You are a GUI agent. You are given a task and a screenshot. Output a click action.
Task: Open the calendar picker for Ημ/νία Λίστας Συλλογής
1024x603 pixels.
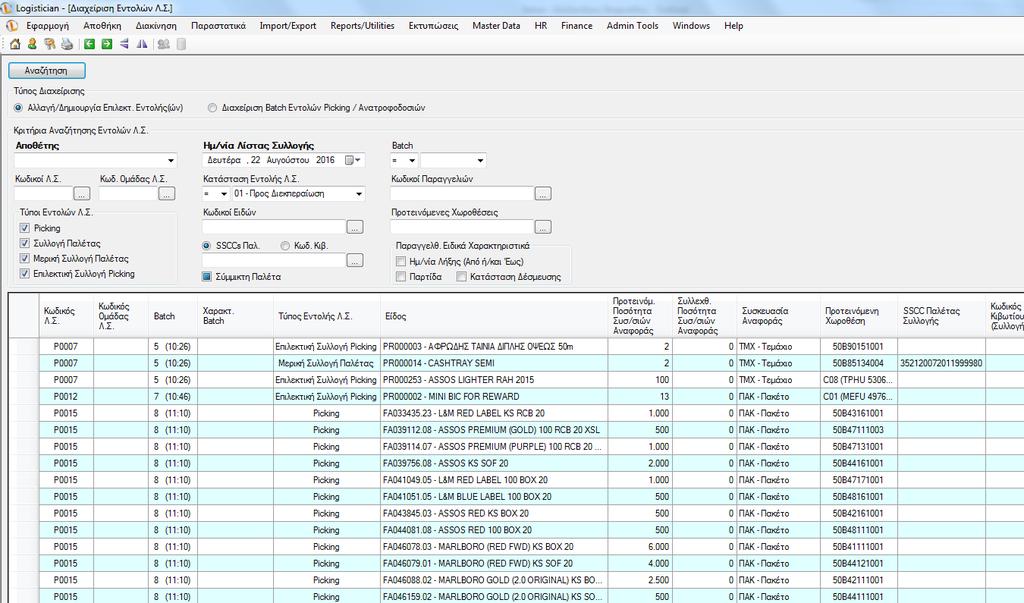pyautogui.click(x=353, y=160)
